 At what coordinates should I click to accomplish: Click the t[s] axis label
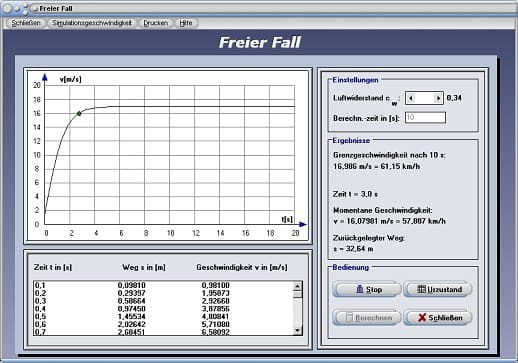pos(287,219)
